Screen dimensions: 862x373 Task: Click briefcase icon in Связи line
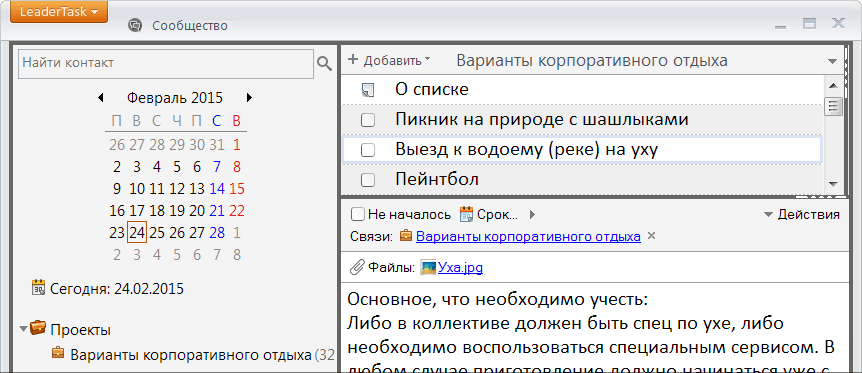pyautogui.click(x=406, y=235)
